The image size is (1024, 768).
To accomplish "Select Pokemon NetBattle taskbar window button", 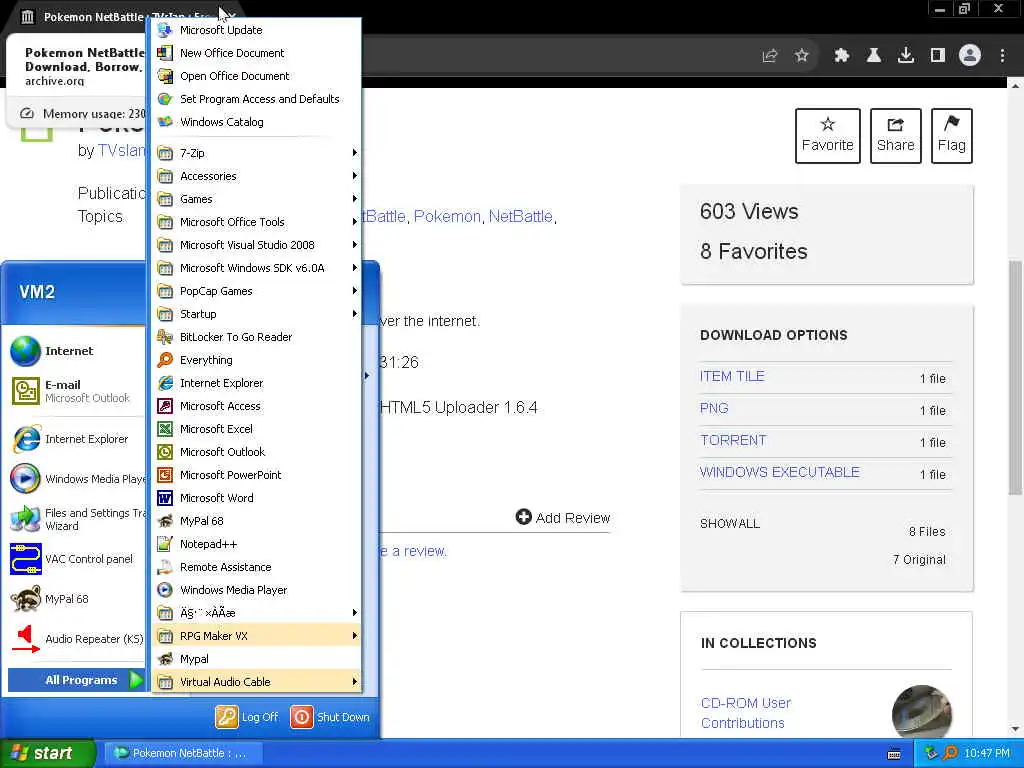I will (183, 753).
